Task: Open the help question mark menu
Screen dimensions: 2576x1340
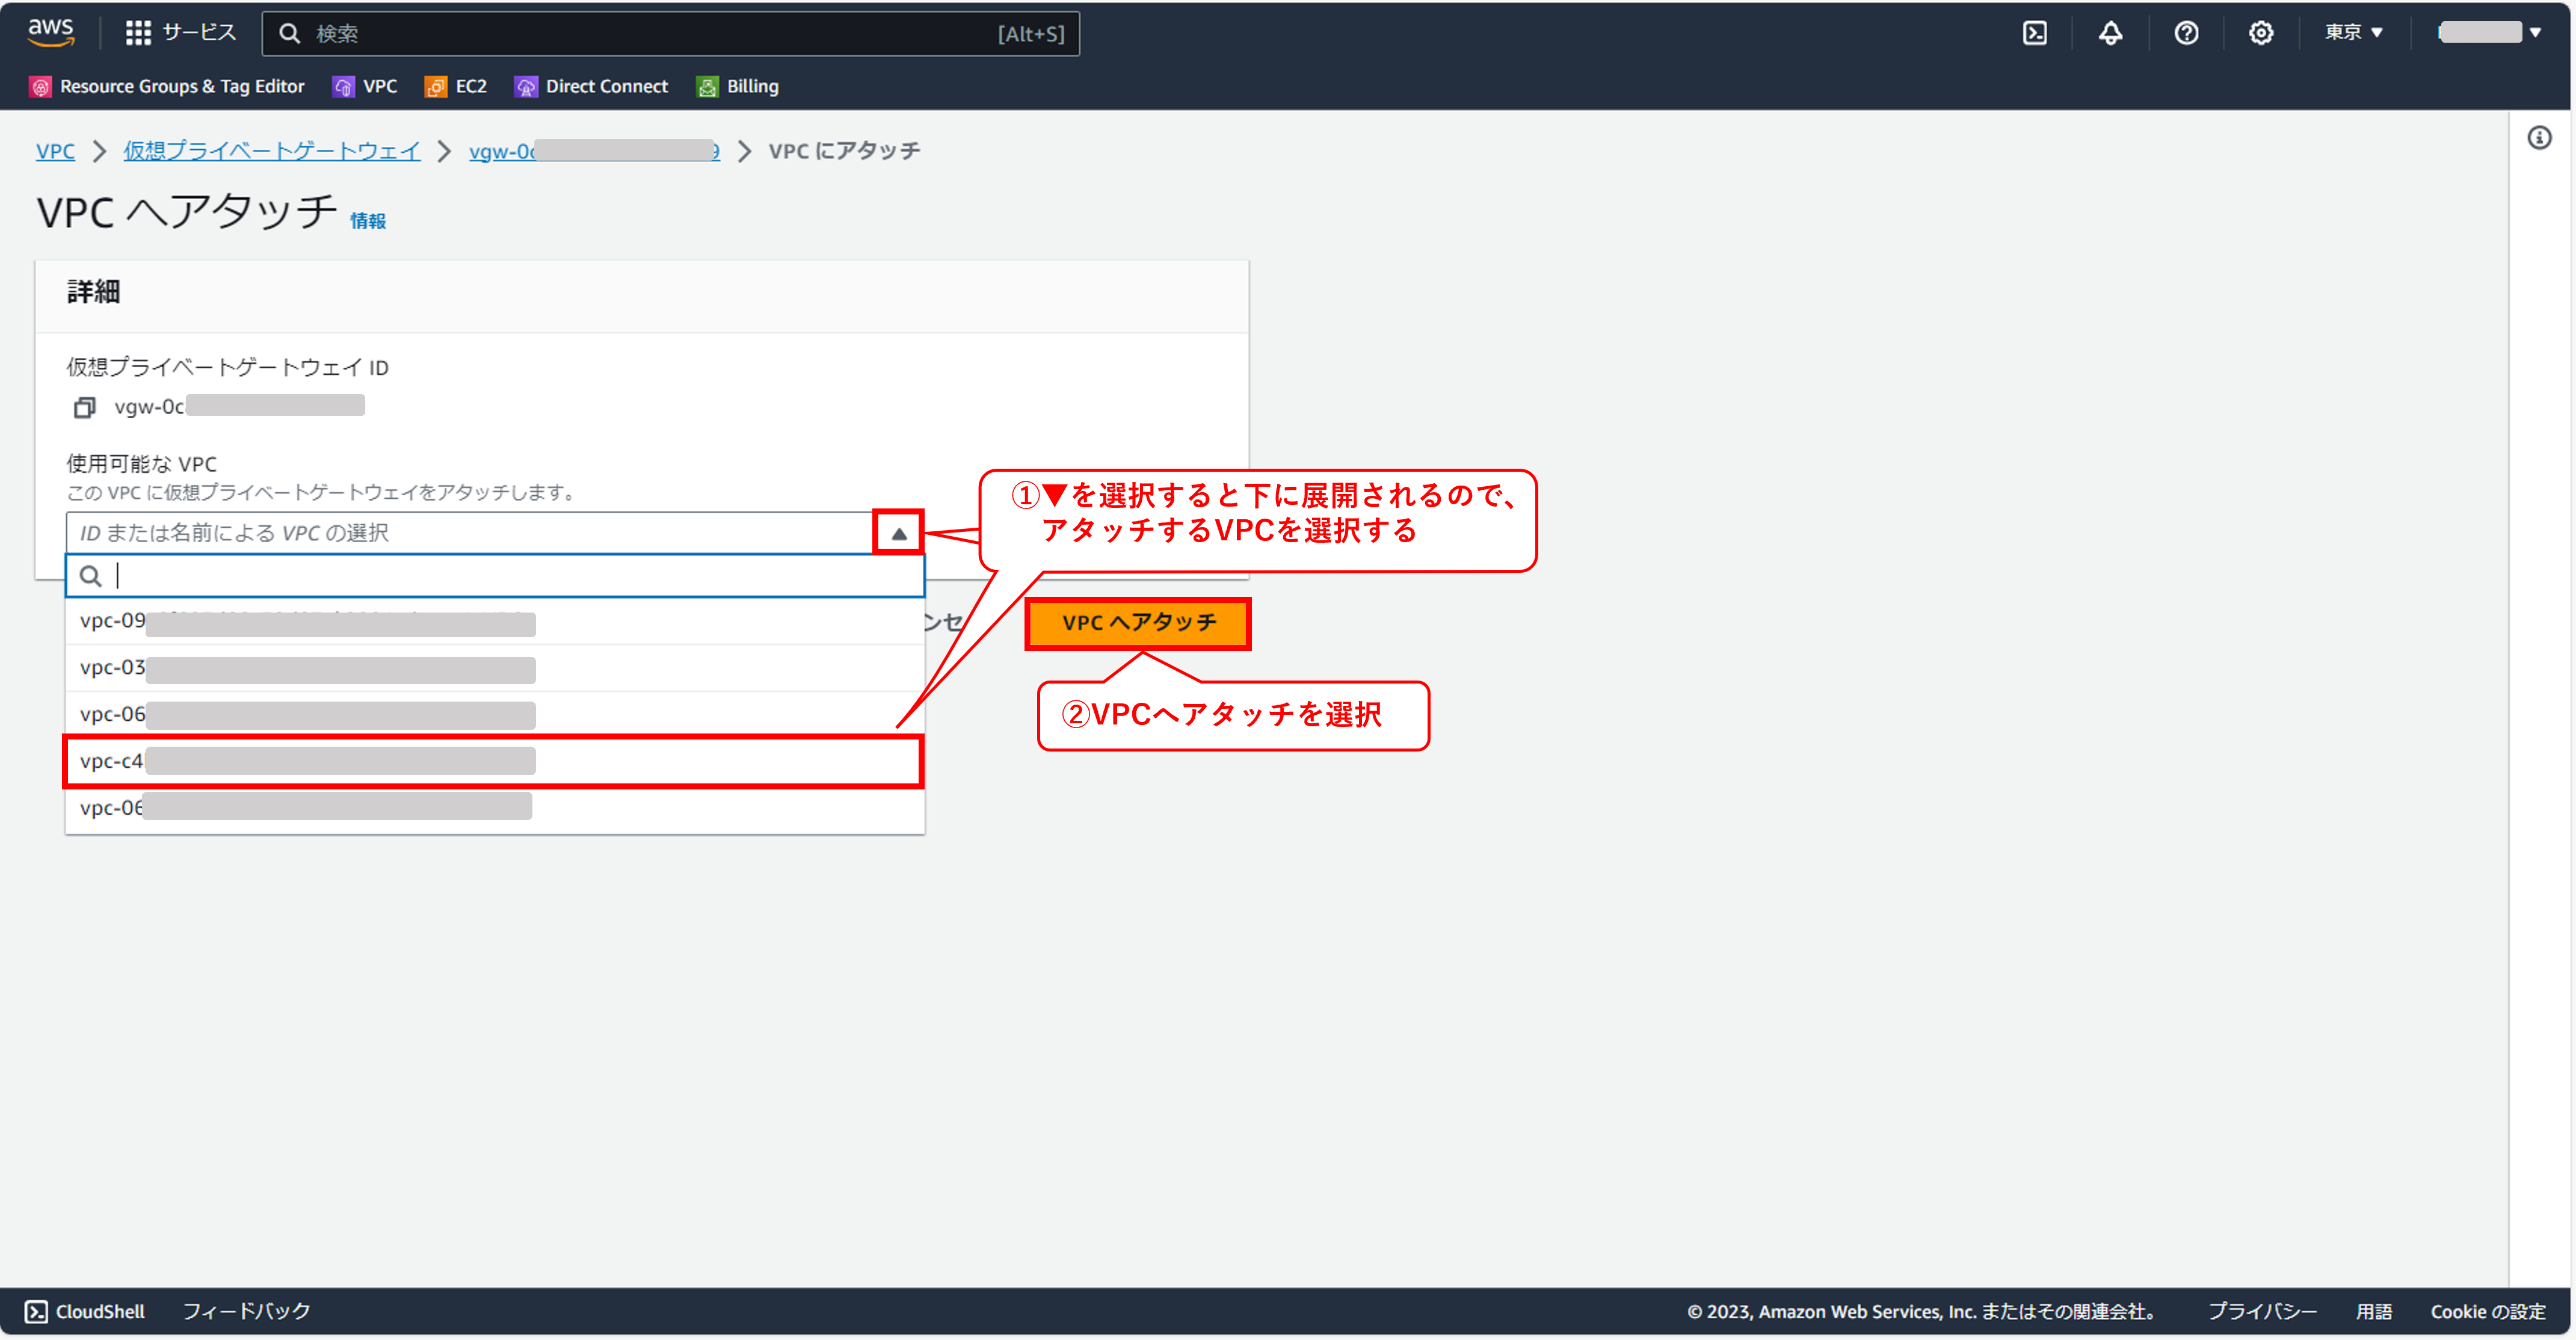Action: 2186,32
